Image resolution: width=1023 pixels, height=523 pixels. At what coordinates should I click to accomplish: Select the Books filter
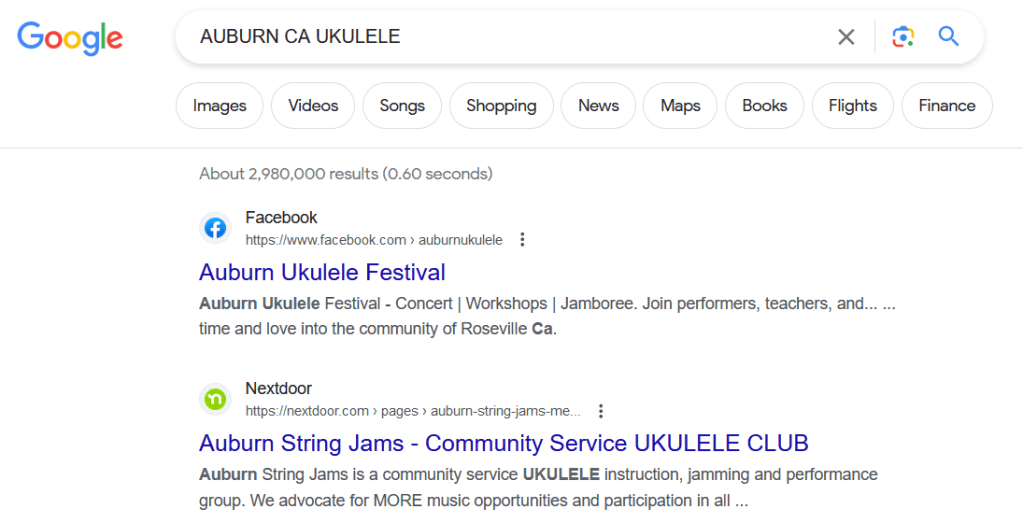(x=764, y=106)
